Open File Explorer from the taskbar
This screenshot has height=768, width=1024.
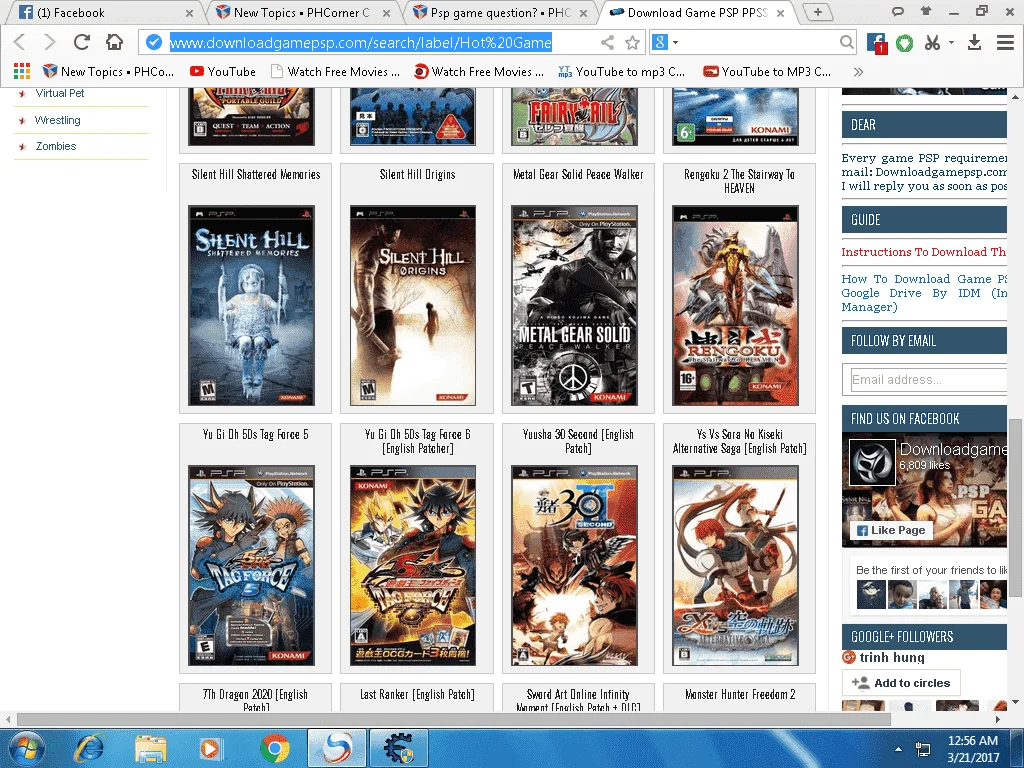pos(150,749)
